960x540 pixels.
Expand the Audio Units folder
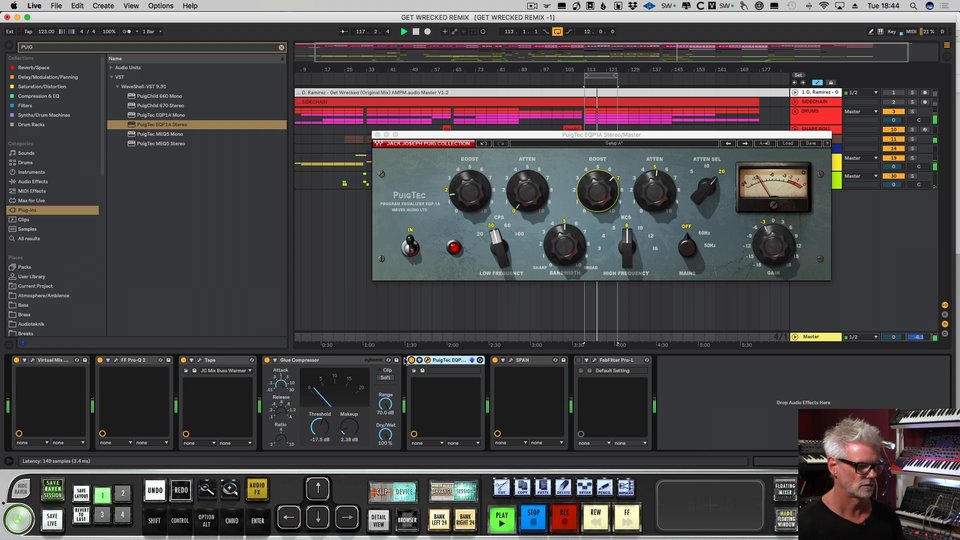point(111,67)
